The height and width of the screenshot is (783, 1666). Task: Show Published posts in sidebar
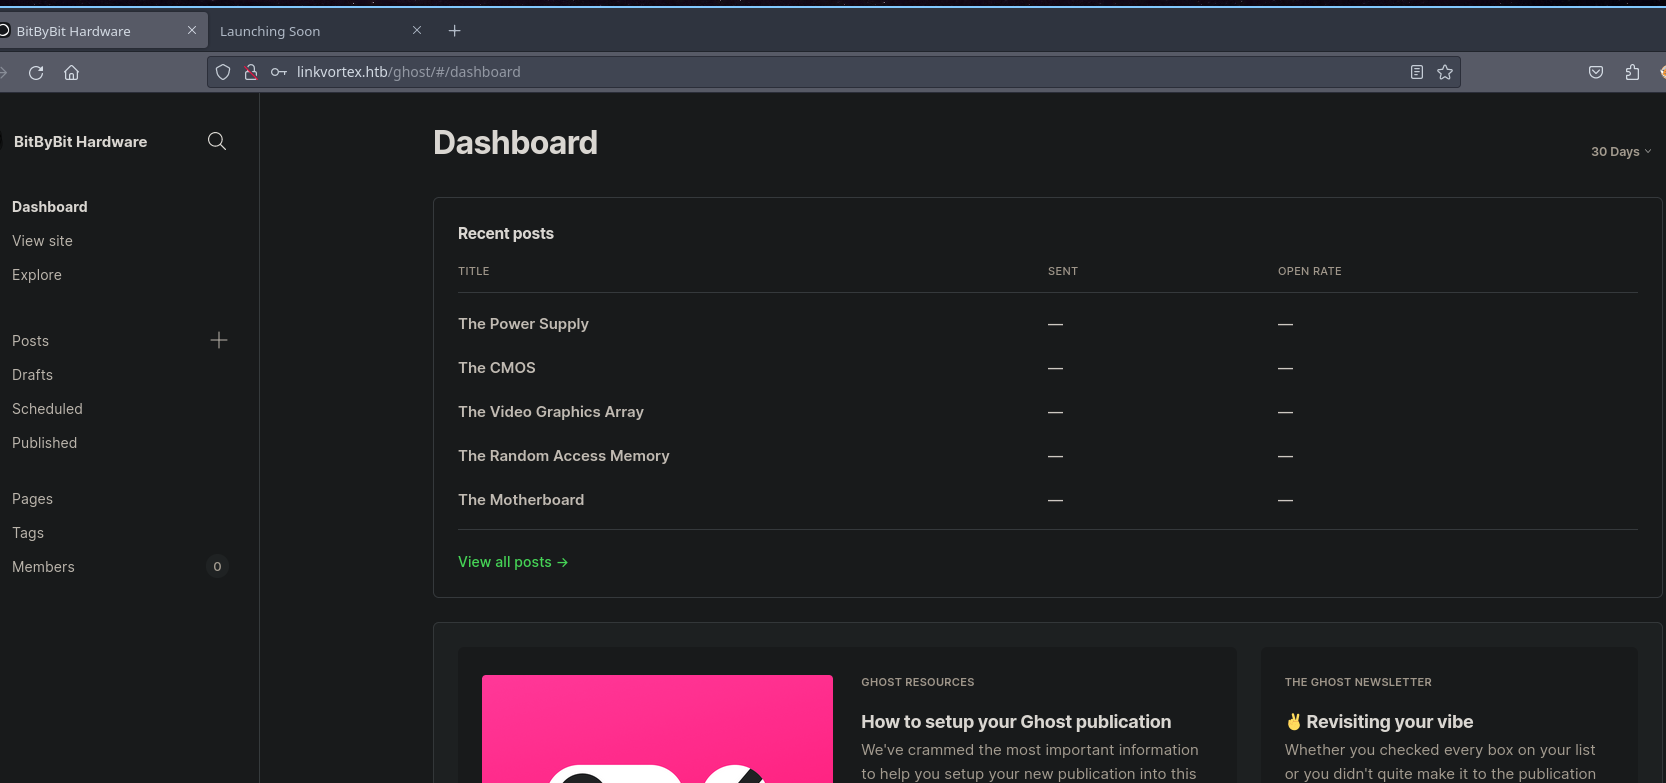tap(44, 443)
